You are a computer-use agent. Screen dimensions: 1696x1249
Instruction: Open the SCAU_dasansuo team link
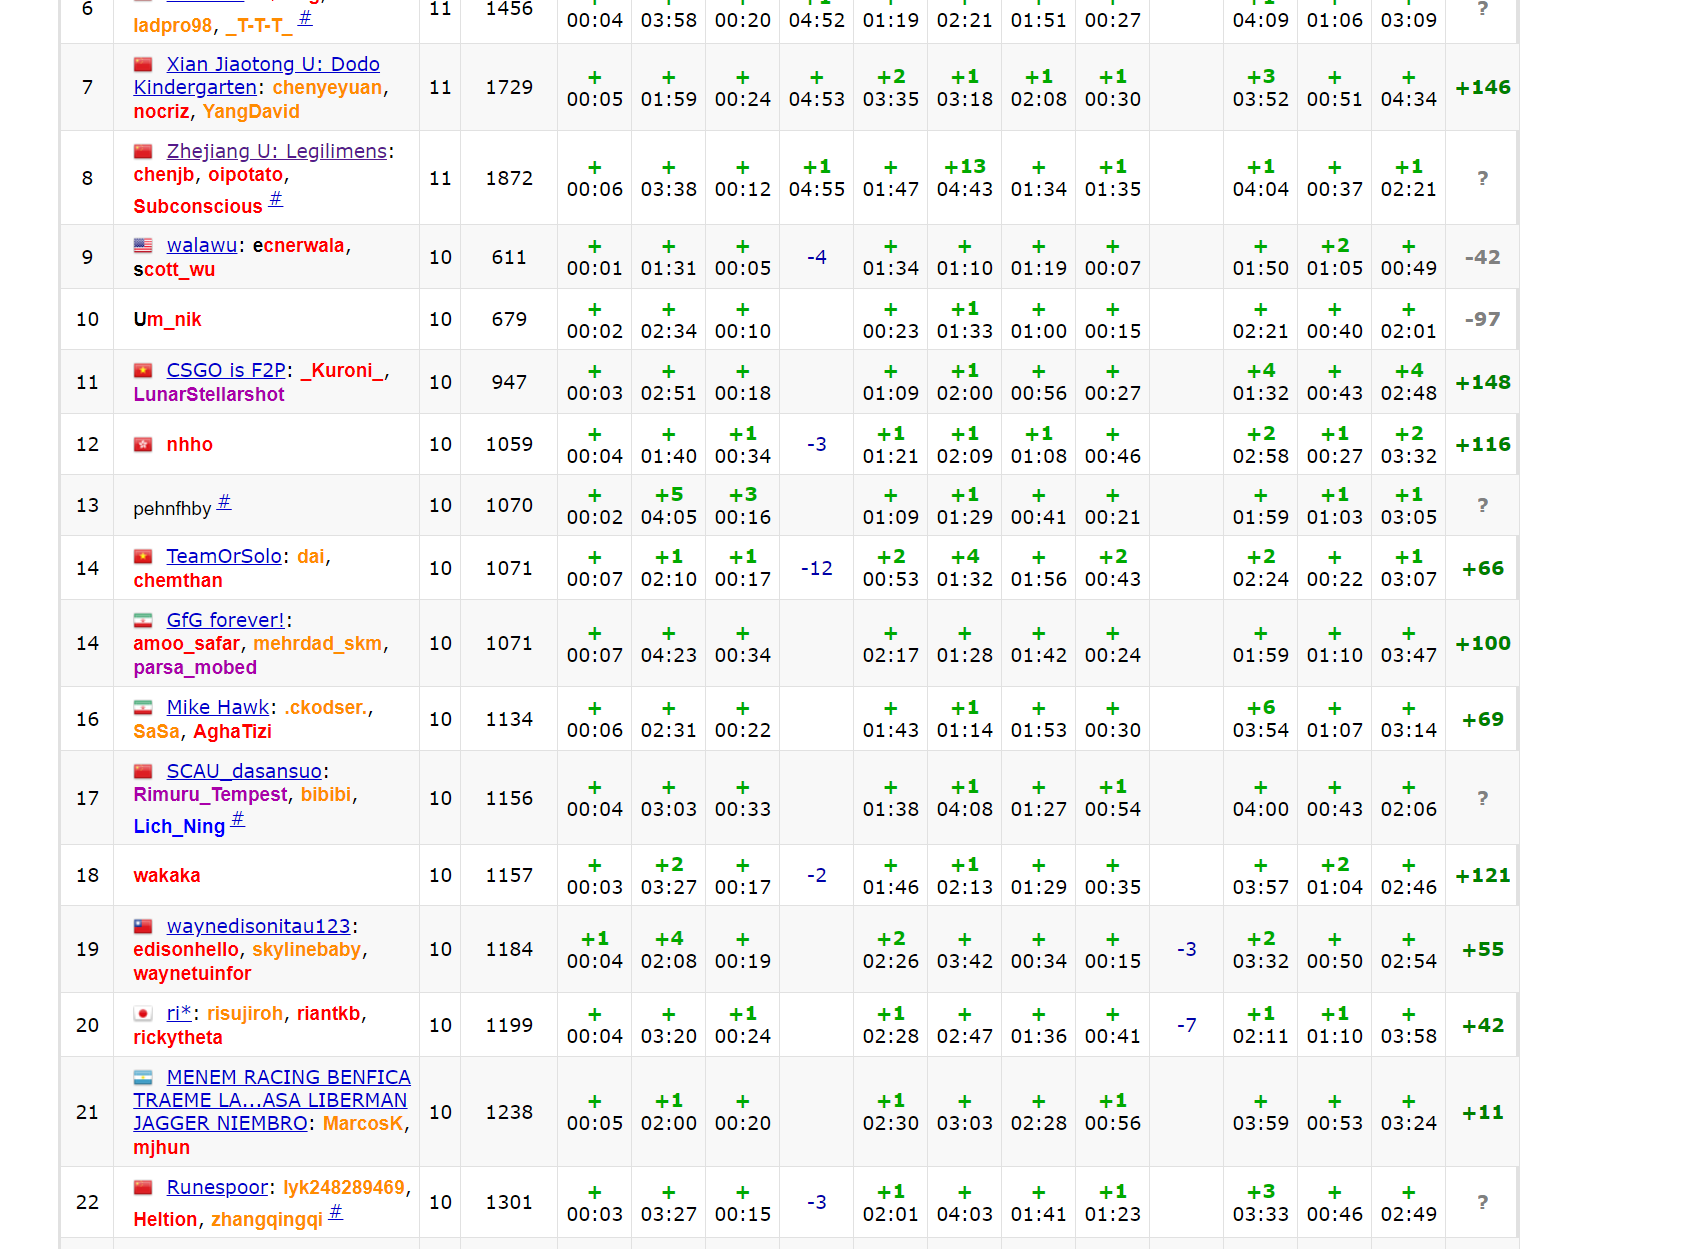pyautogui.click(x=244, y=771)
